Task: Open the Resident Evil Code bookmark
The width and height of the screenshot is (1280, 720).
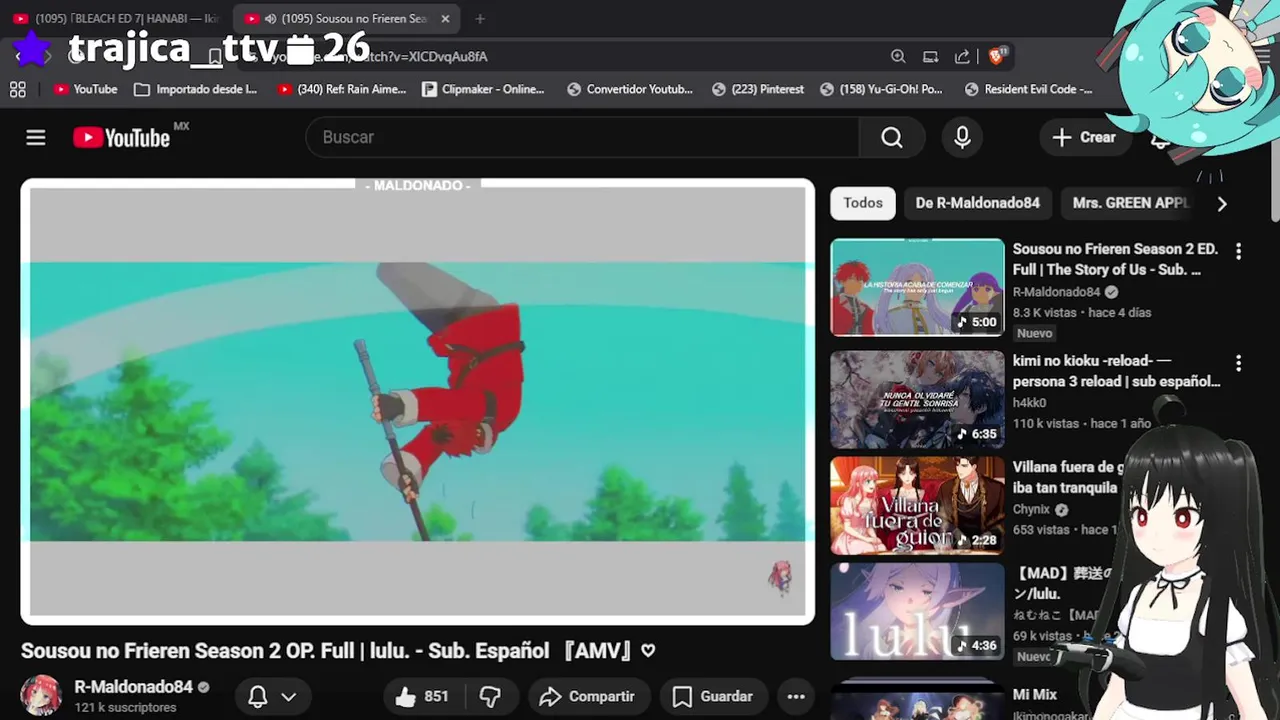Action: (x=1028, y=89)
